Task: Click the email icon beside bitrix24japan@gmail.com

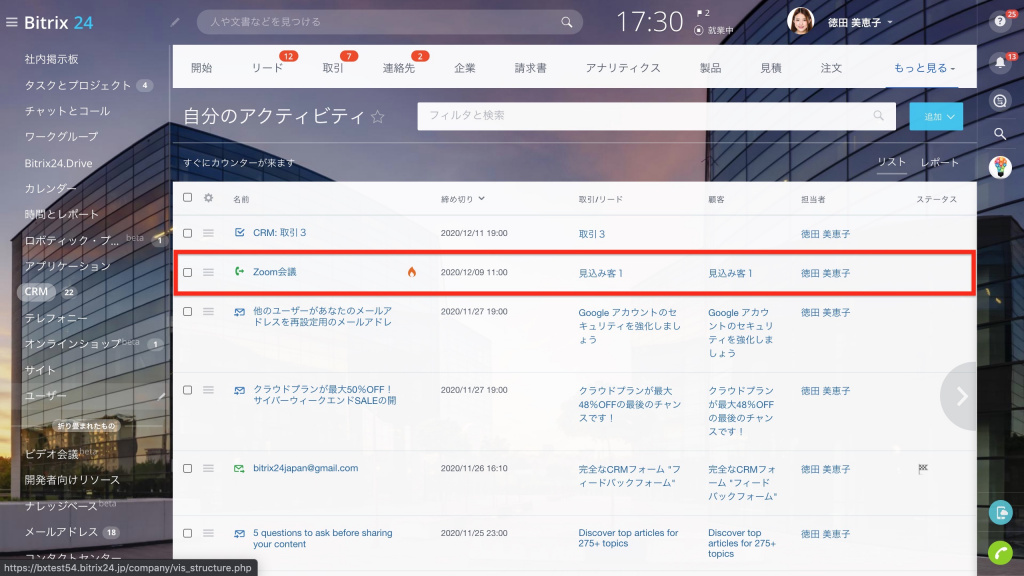Action: tap(239, 468)
